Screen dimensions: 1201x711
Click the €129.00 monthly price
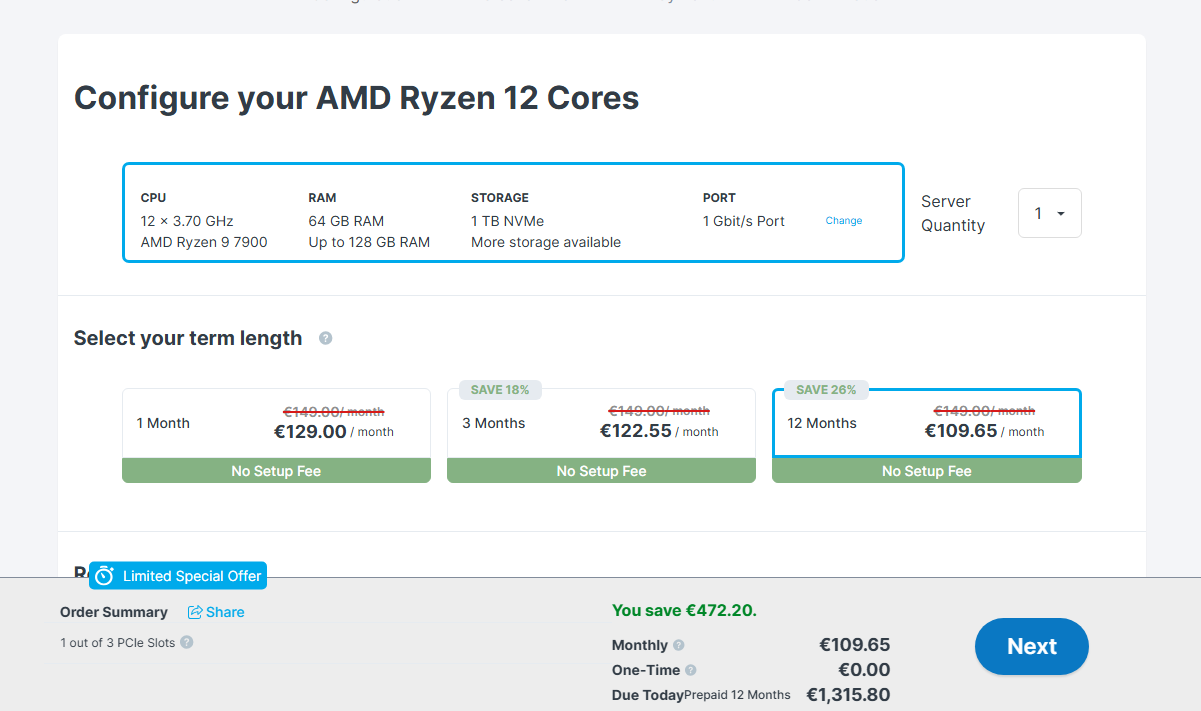310,432
